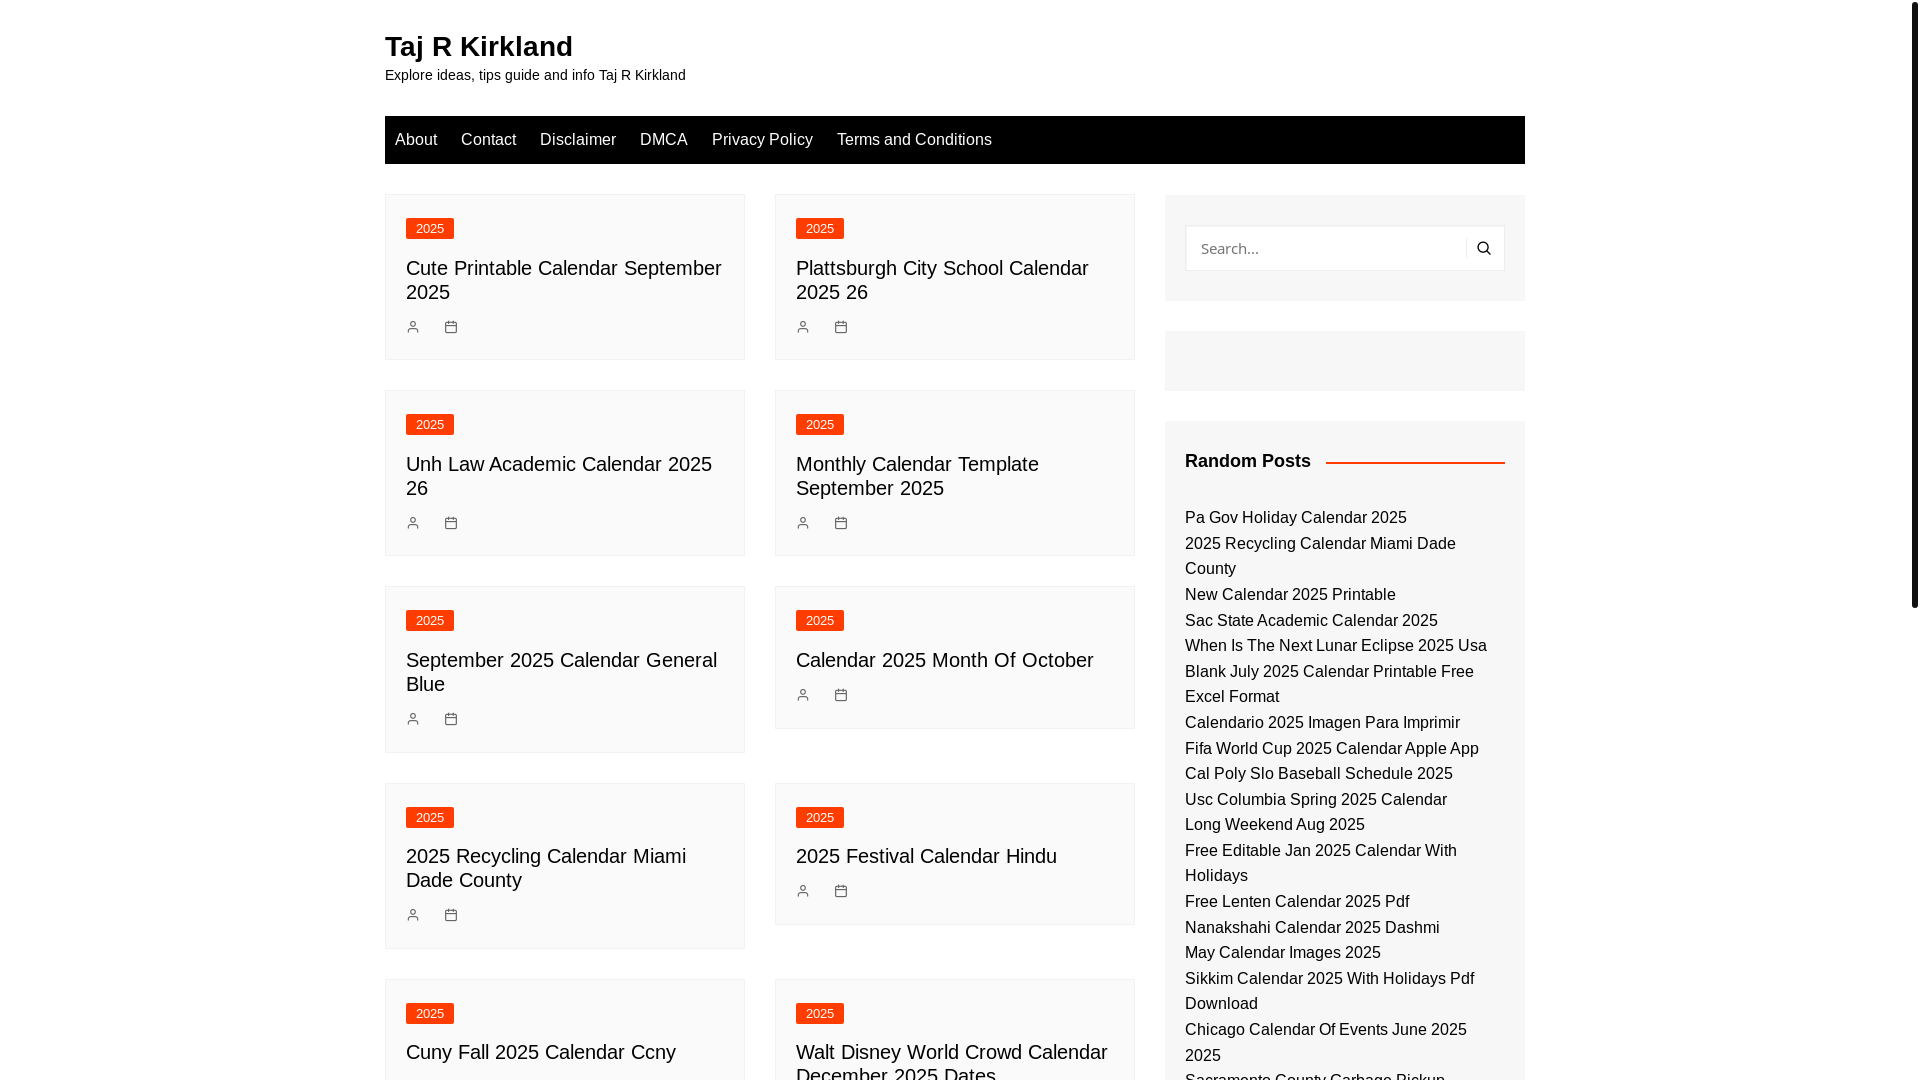Click the search magnifier icon
Viewport: 1920px width, 1080px height.
pyautogui.click(x=1484, y=248)
